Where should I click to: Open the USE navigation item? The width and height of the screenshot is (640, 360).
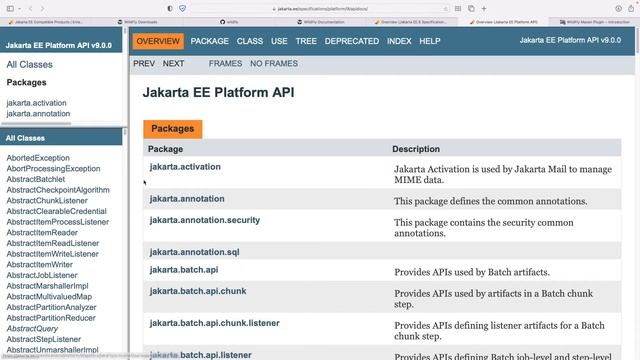pos(279,41)
